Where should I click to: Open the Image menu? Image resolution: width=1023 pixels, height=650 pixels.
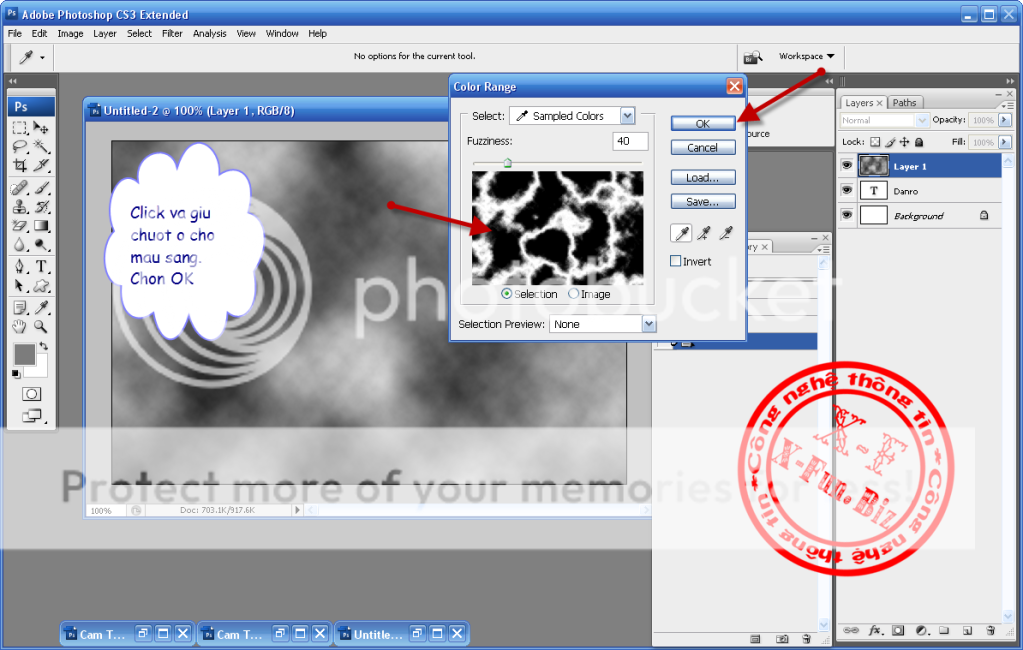tap(70, 33)
